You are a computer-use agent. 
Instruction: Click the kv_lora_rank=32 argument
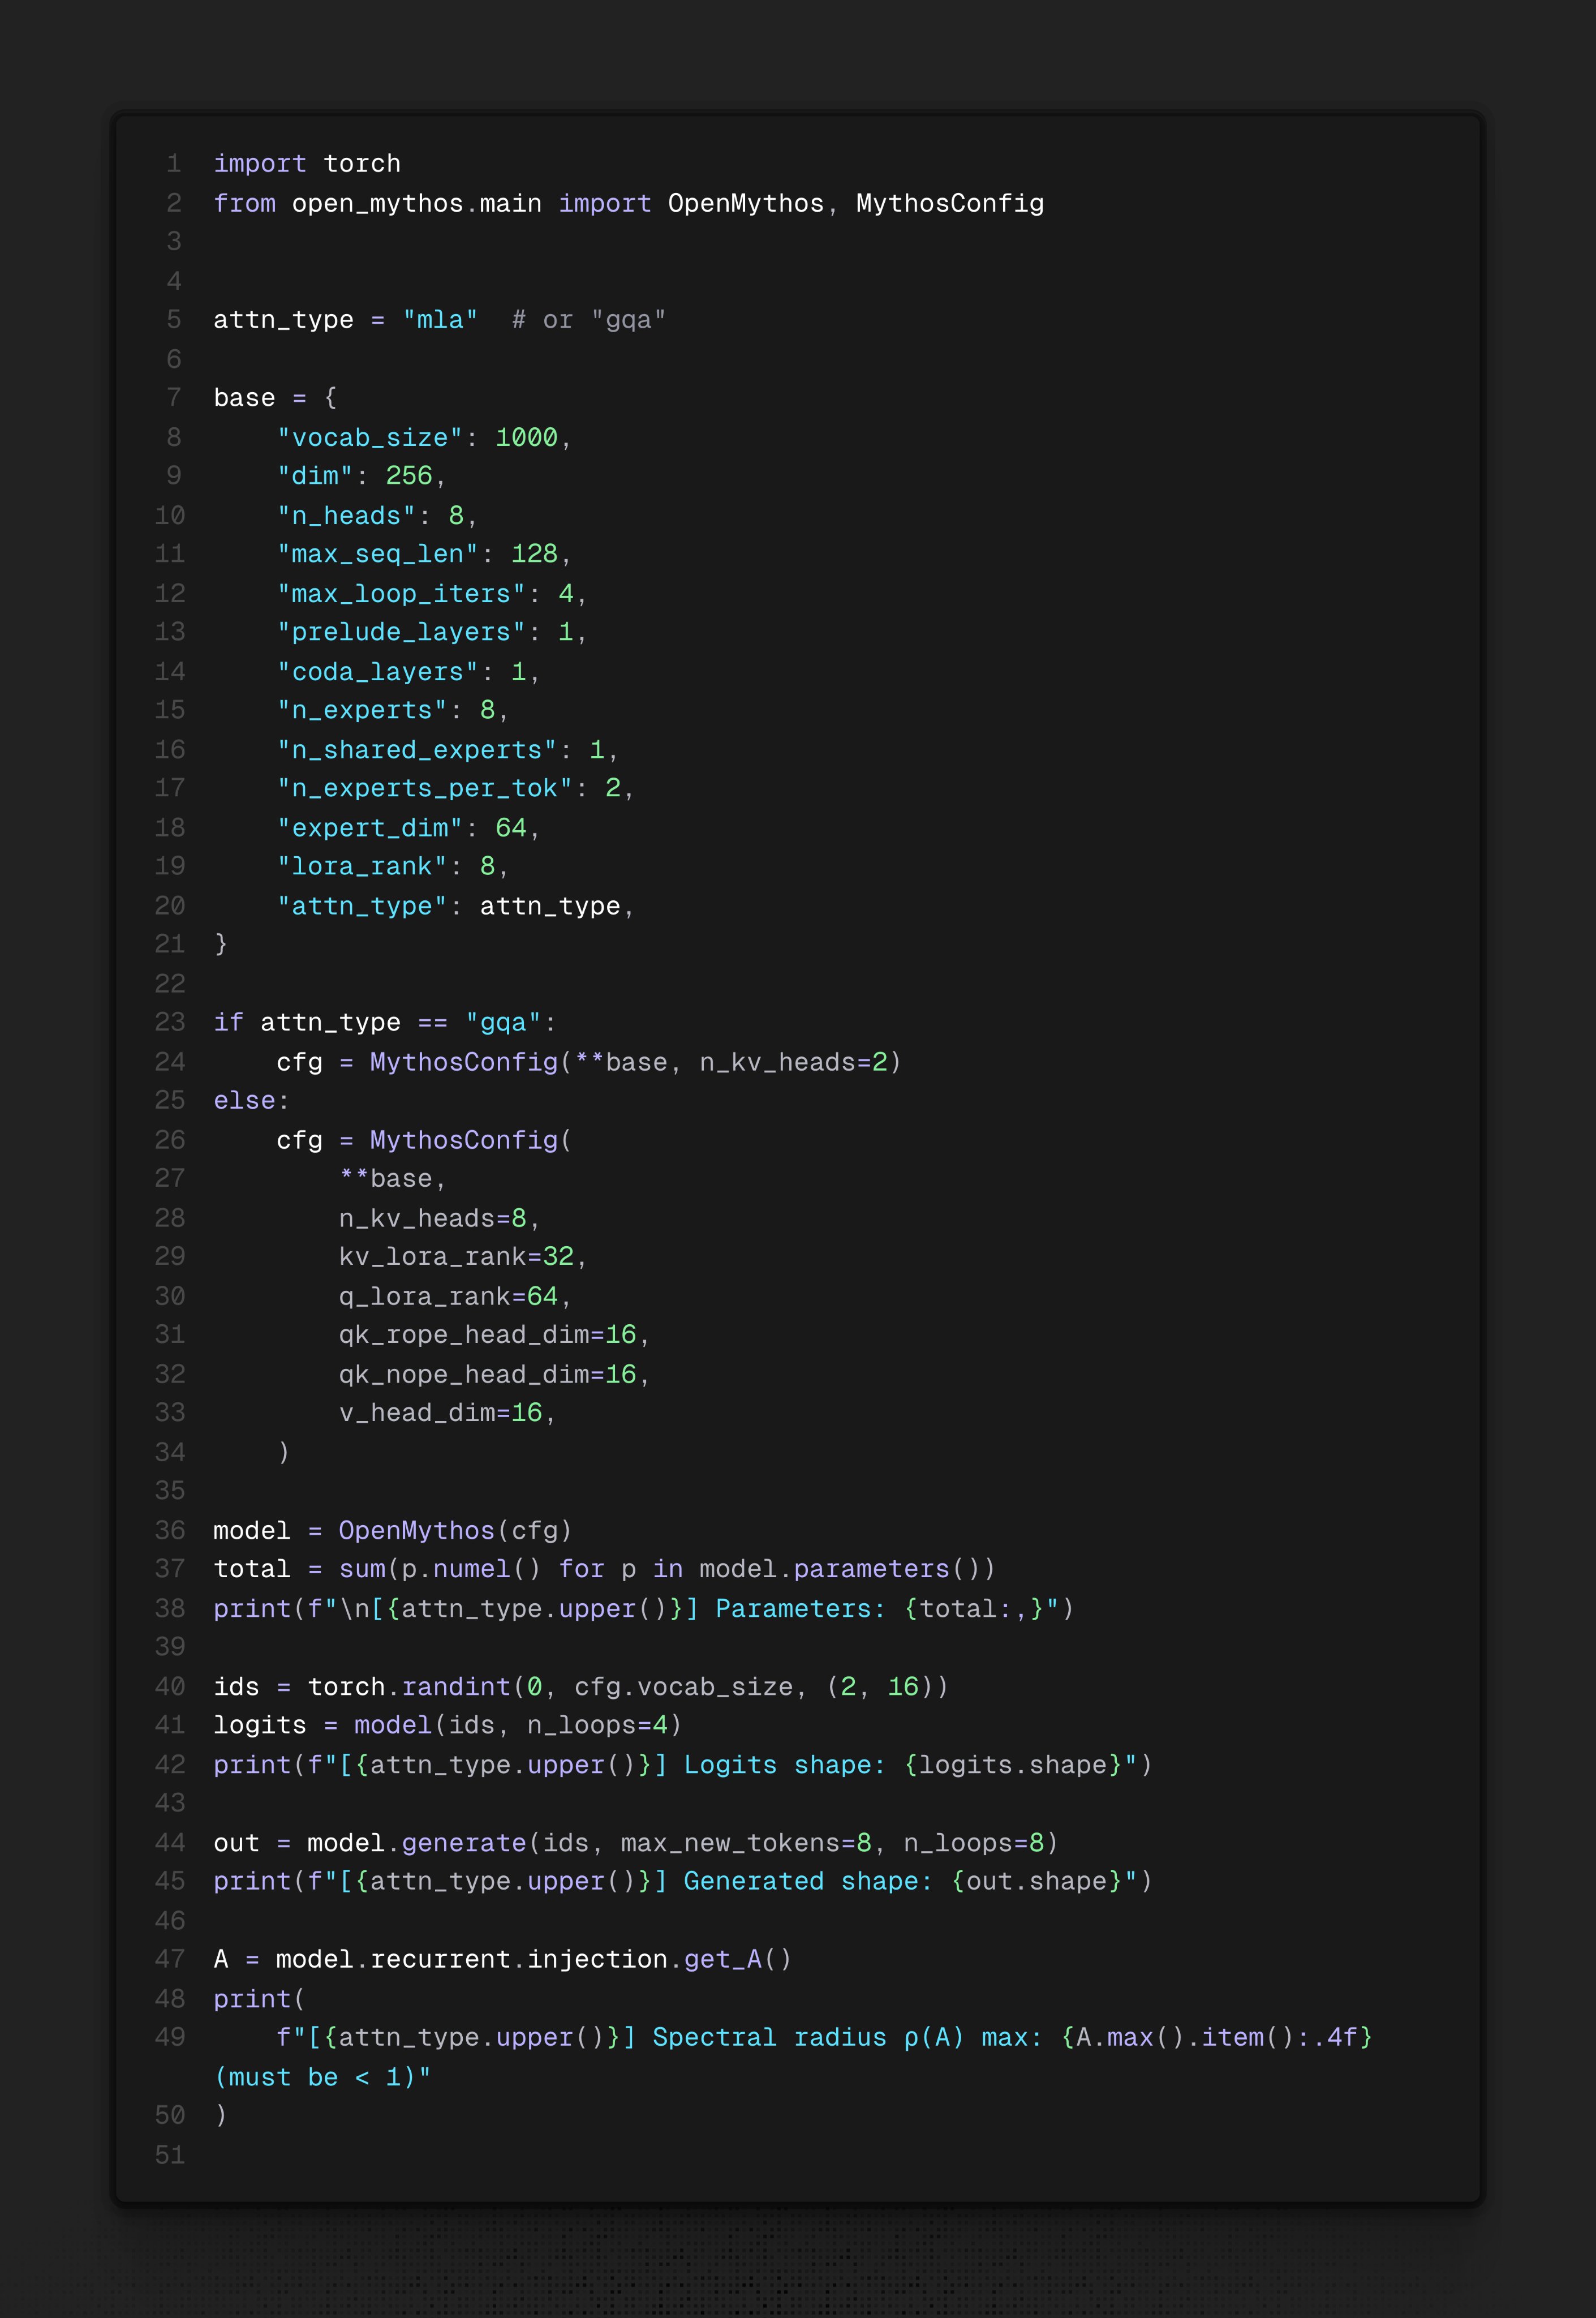point(456,1256)
